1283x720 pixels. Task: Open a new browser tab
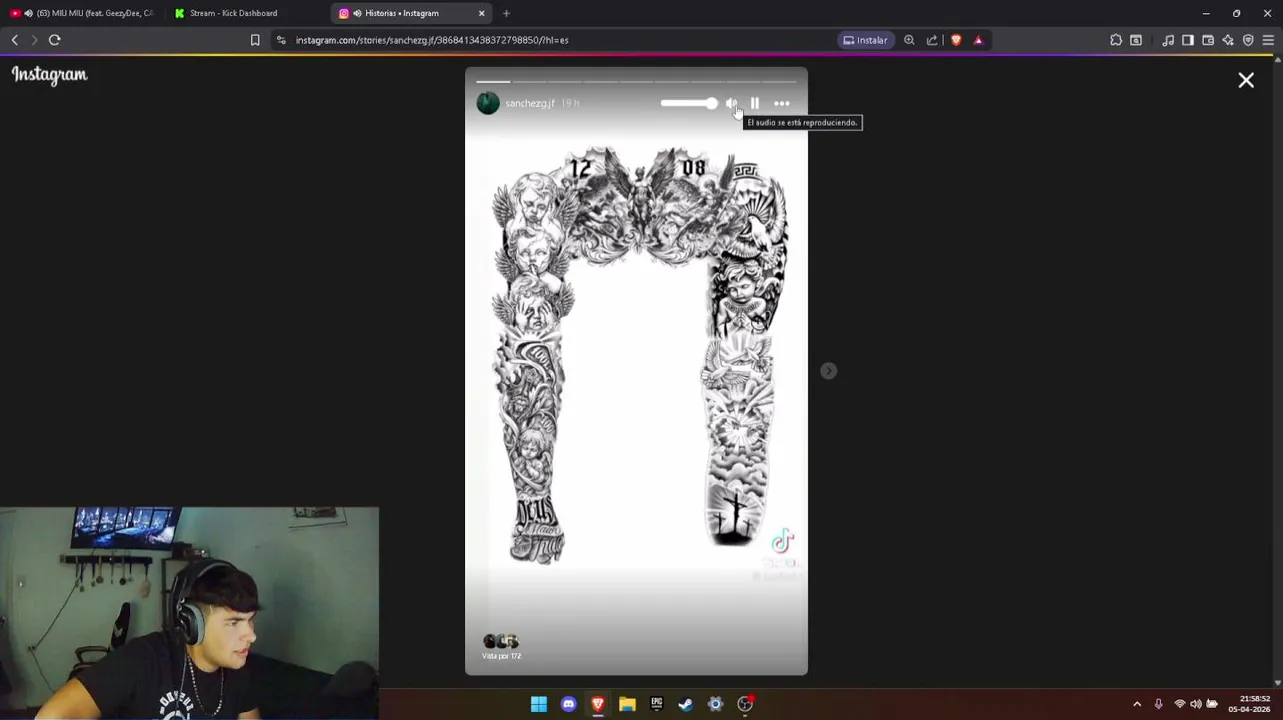click(x=506, y=13)
